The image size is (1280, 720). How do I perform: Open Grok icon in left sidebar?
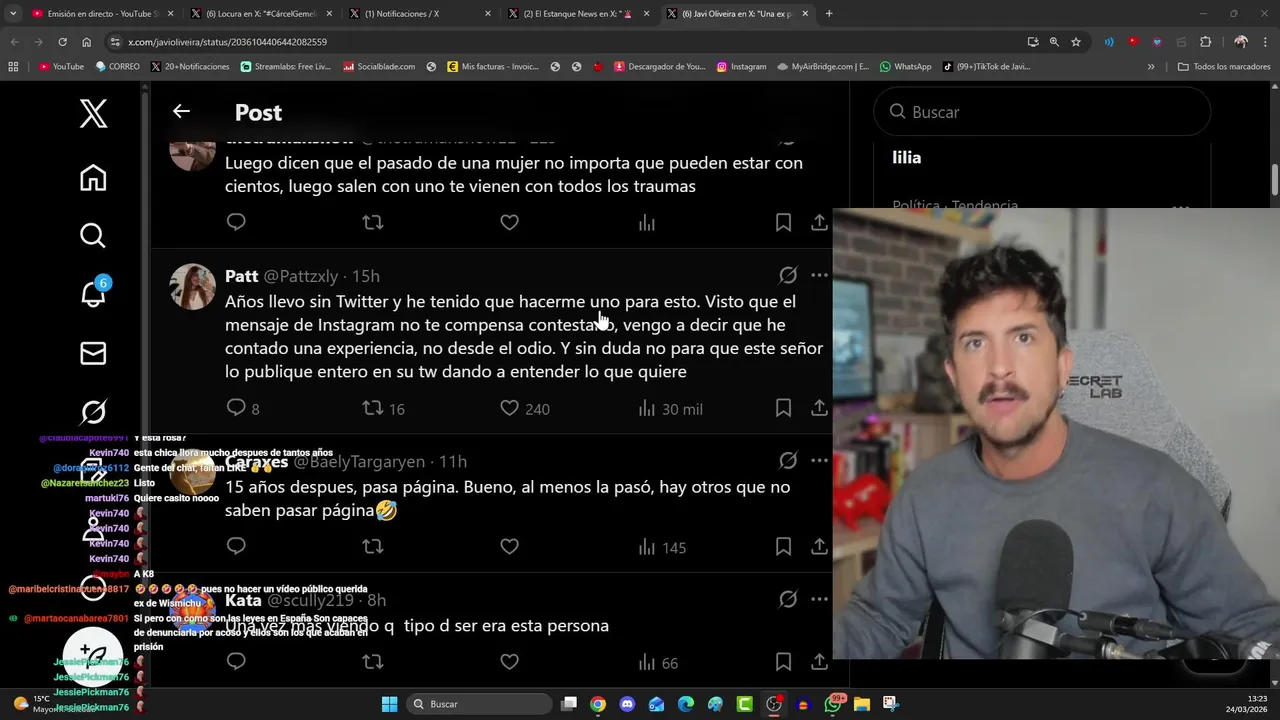[x=93, y=412]
